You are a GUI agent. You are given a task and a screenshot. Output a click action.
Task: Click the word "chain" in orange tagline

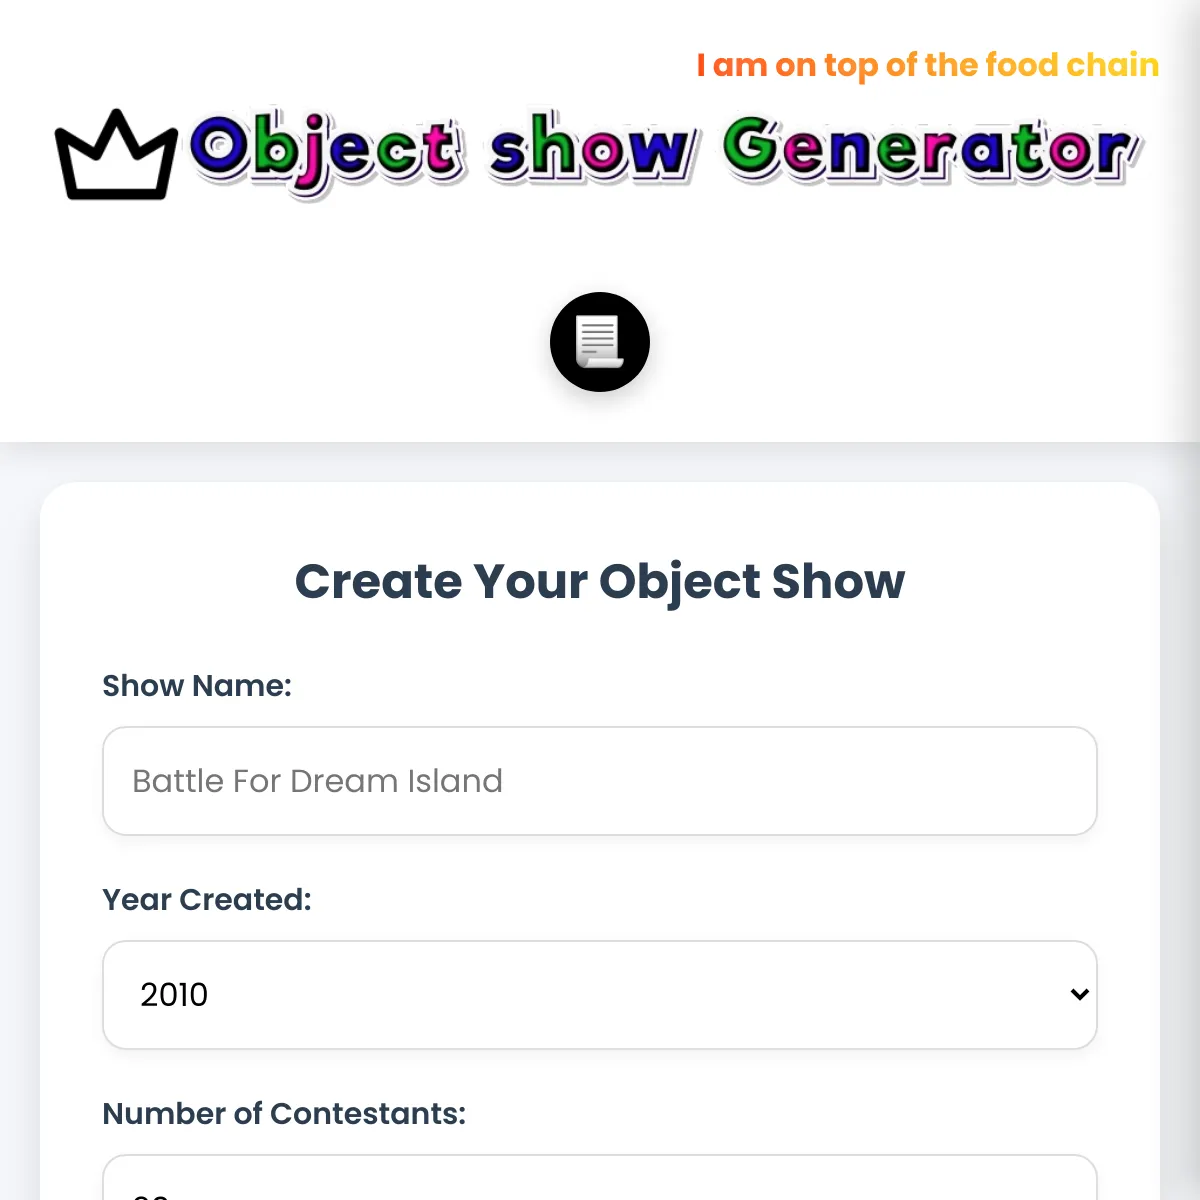click(x=1112, y=65)
